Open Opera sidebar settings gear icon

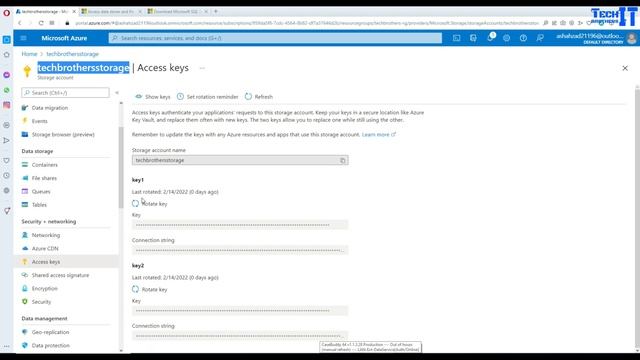tap(7, 191)
